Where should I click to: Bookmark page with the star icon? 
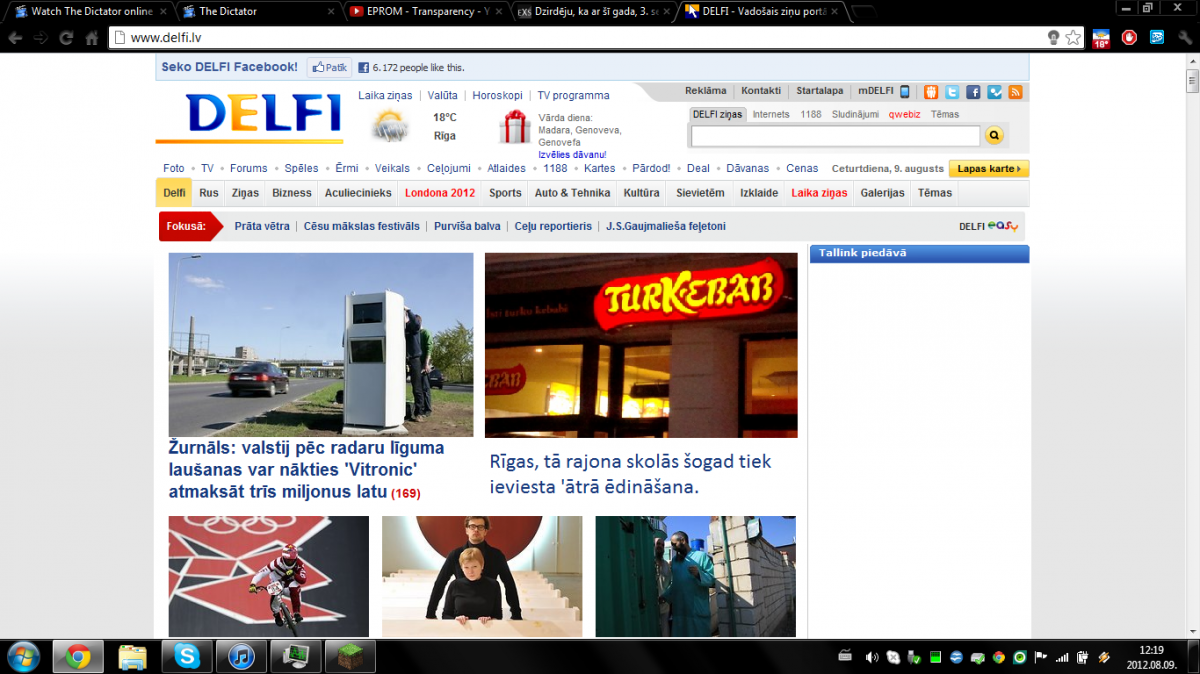pyautogui.click(x=1073, y=38)
